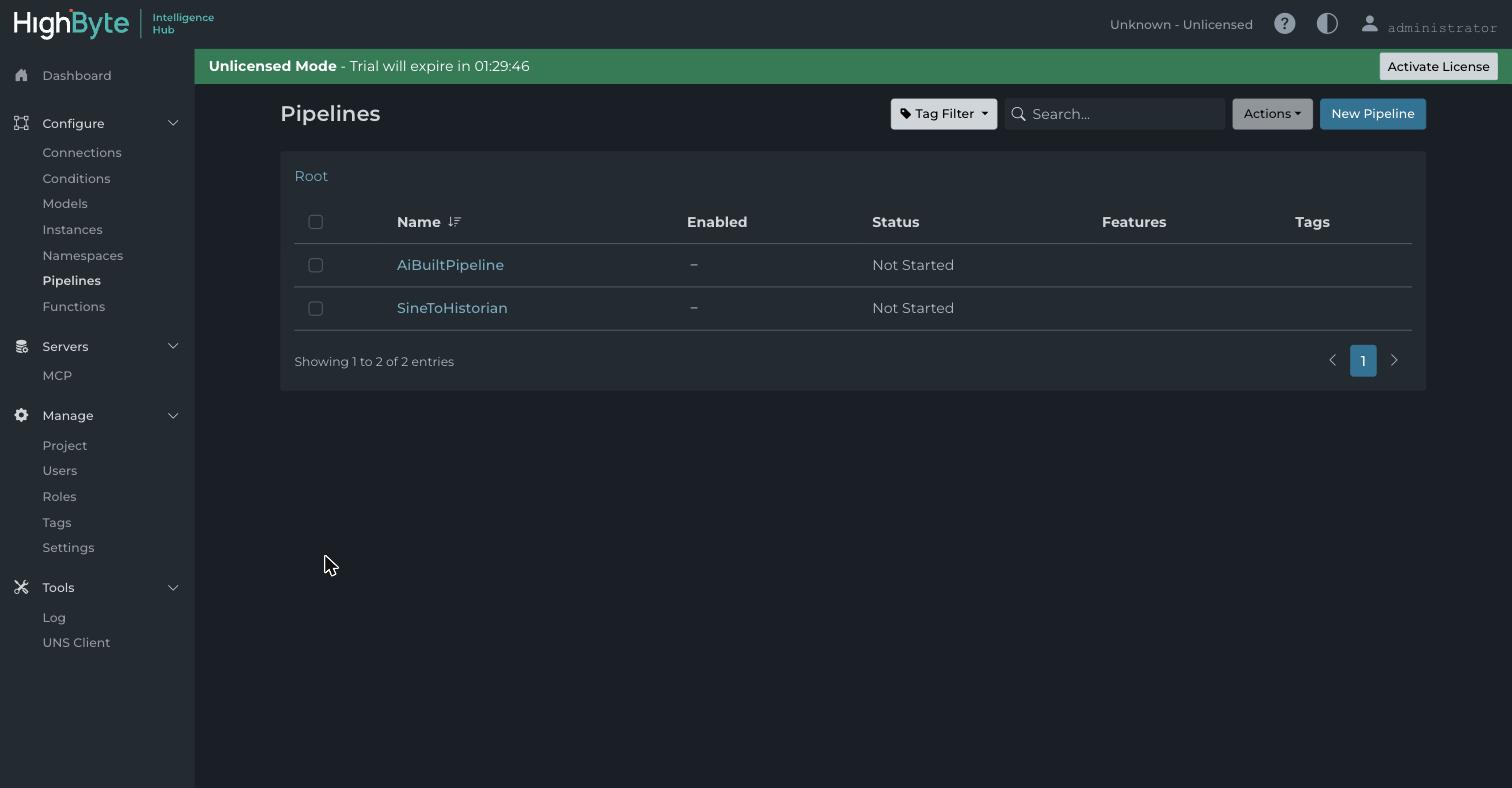This screenshot has width=1512, height=788.
Task: Collapse the Tools section chevron
Action: 173,587
